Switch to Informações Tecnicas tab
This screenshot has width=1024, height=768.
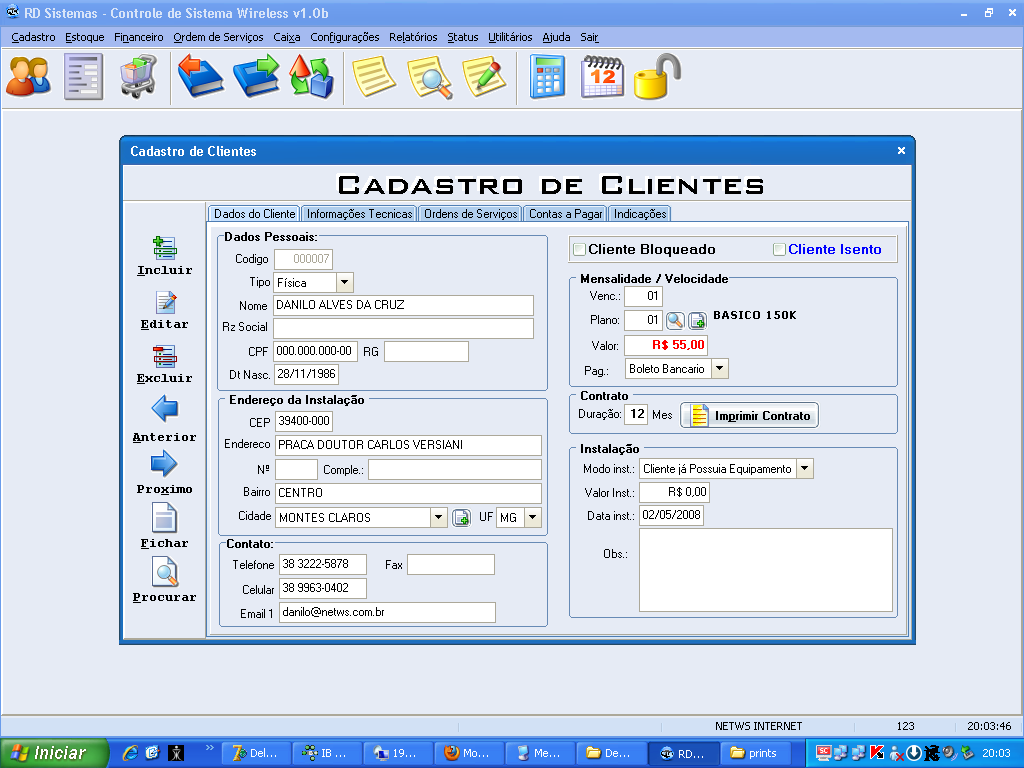pos(359,214)
